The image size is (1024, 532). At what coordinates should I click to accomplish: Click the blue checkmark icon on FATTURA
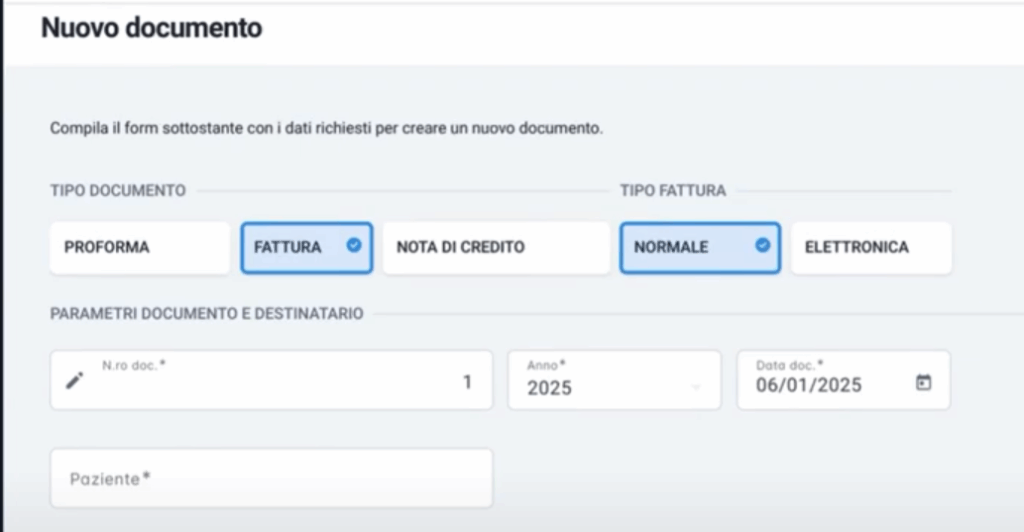(x=353, y=244)
